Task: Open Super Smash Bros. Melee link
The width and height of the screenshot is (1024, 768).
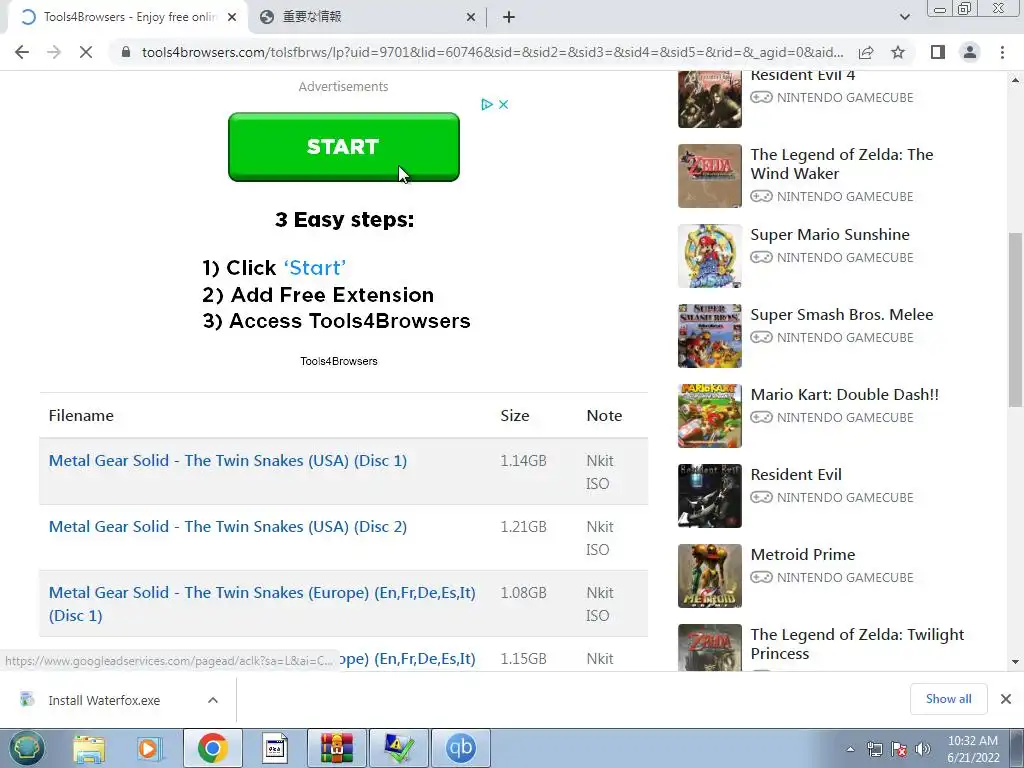Action: click(x=842, y=315)
